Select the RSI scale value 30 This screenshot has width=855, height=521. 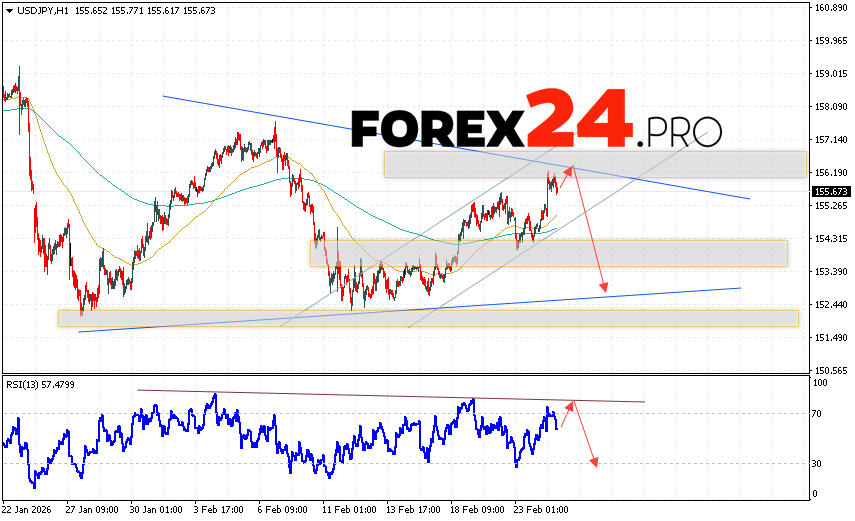816,464
